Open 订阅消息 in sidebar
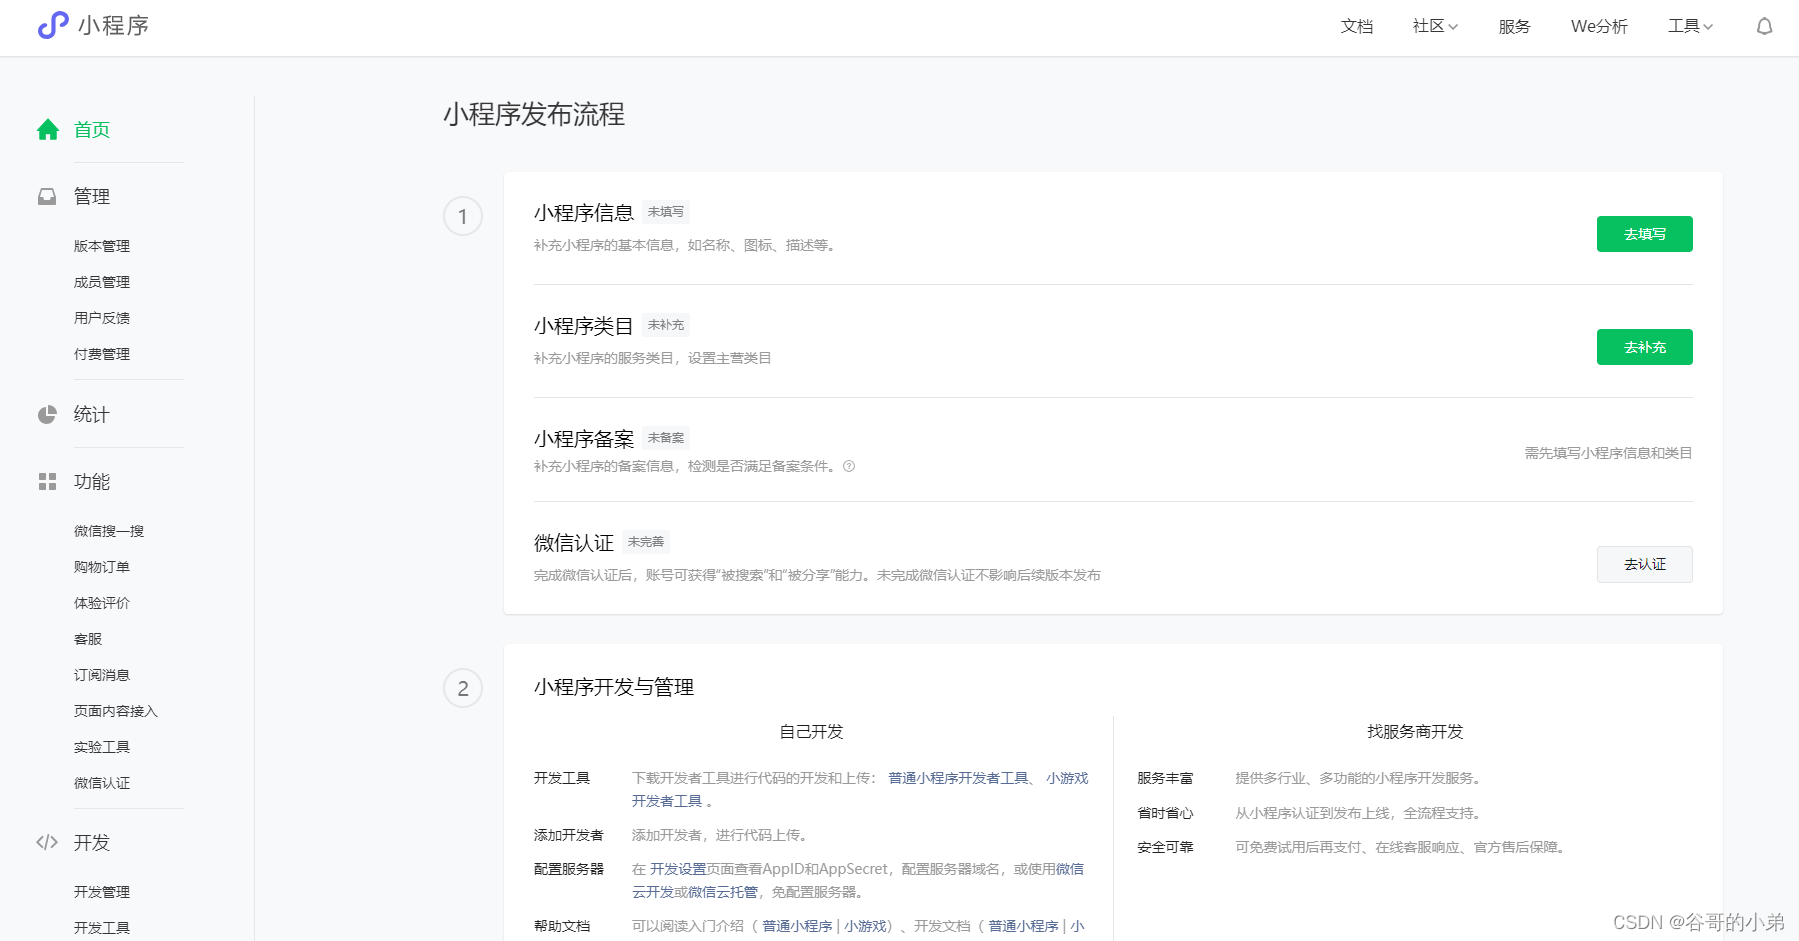The image size is (1799, 941). click(102, 675)
